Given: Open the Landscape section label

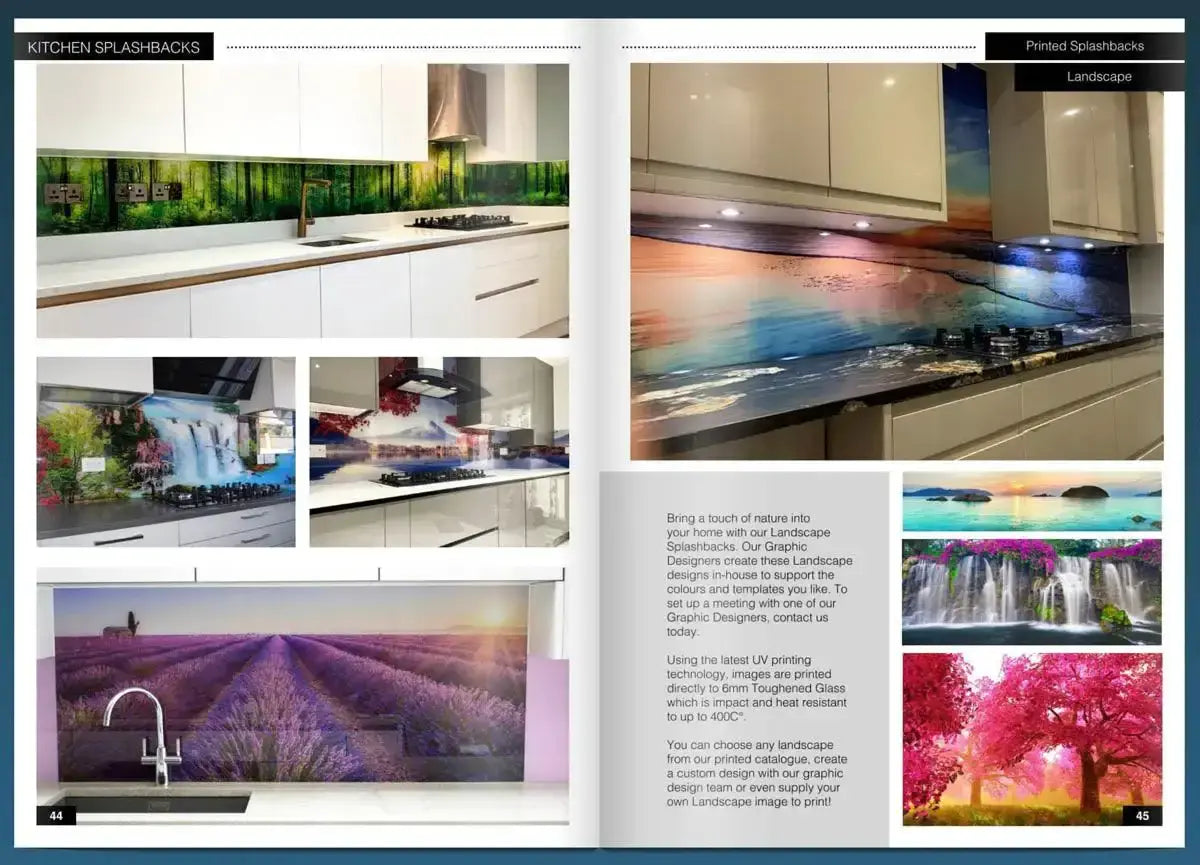Looking at the screenshot, I should [1098, 77].
